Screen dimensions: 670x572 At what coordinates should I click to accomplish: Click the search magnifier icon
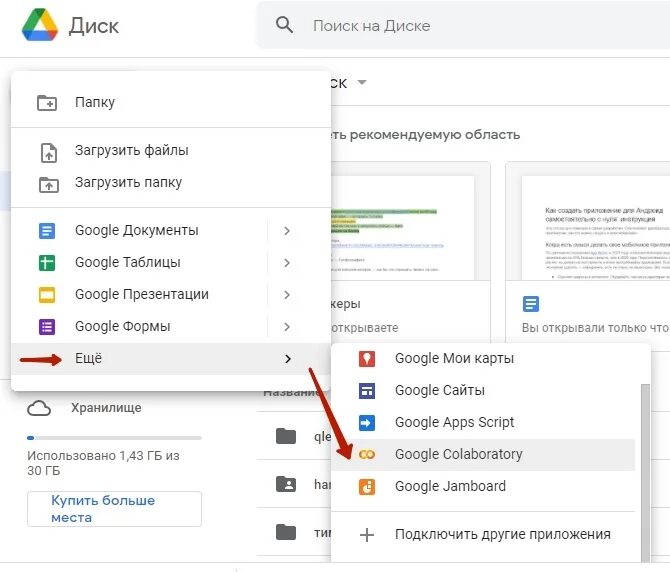284,25
